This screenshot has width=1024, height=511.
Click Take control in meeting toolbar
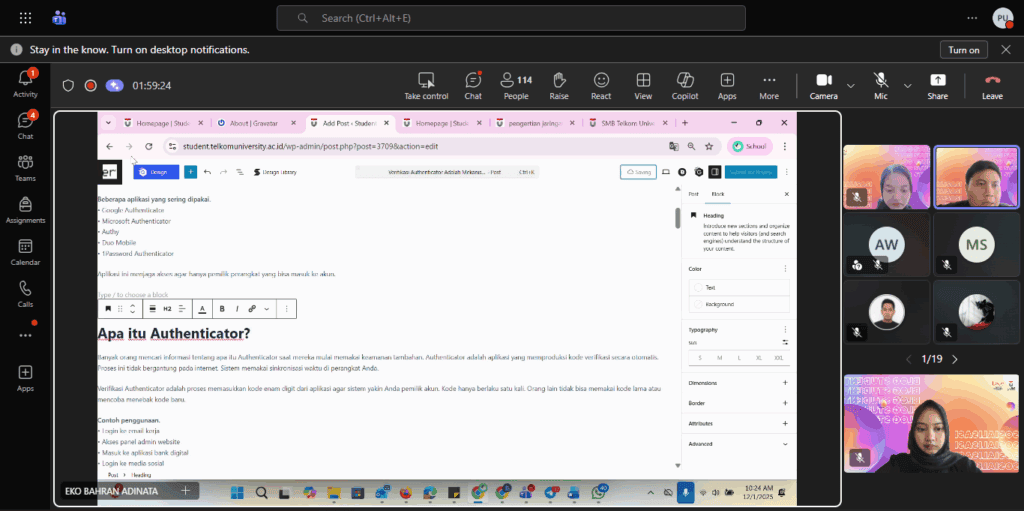point(426,86)
